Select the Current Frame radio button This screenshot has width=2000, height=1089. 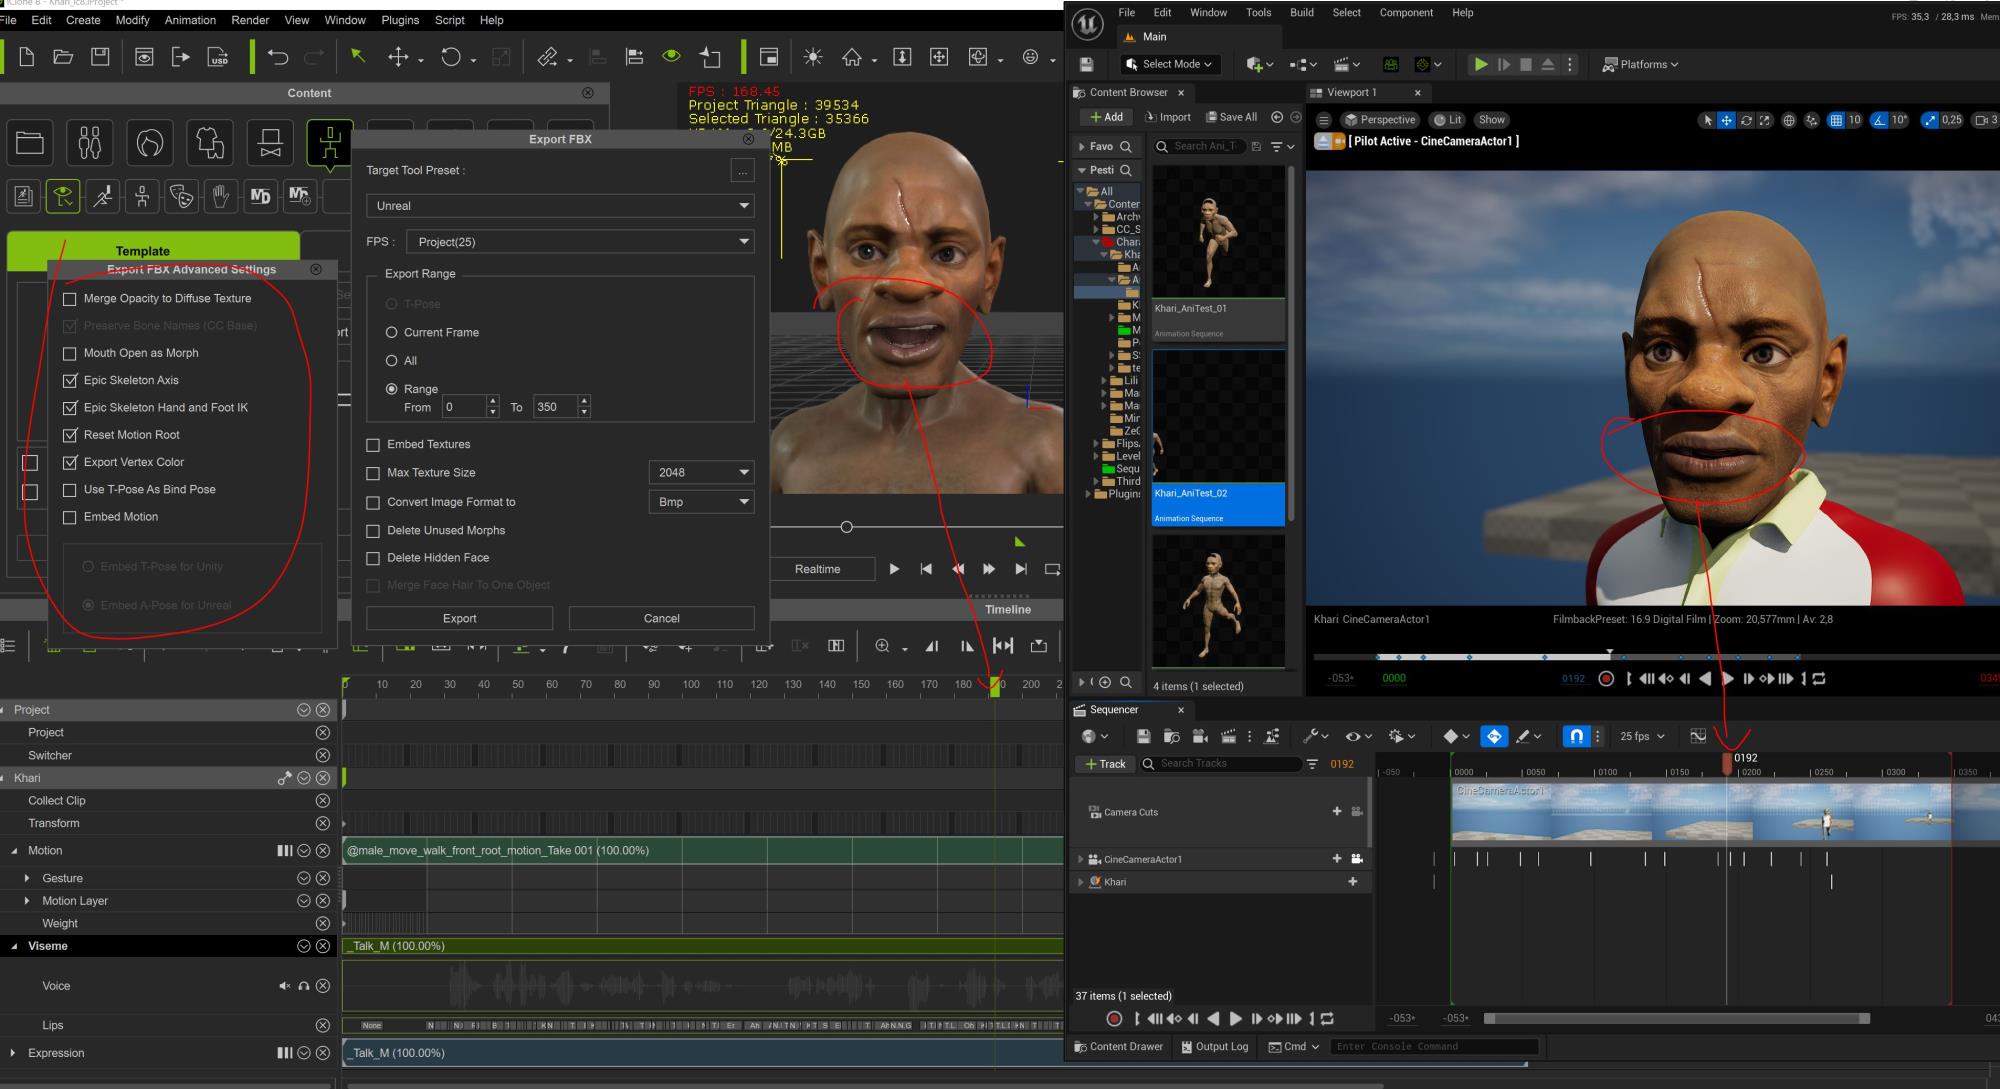(392, 332)
